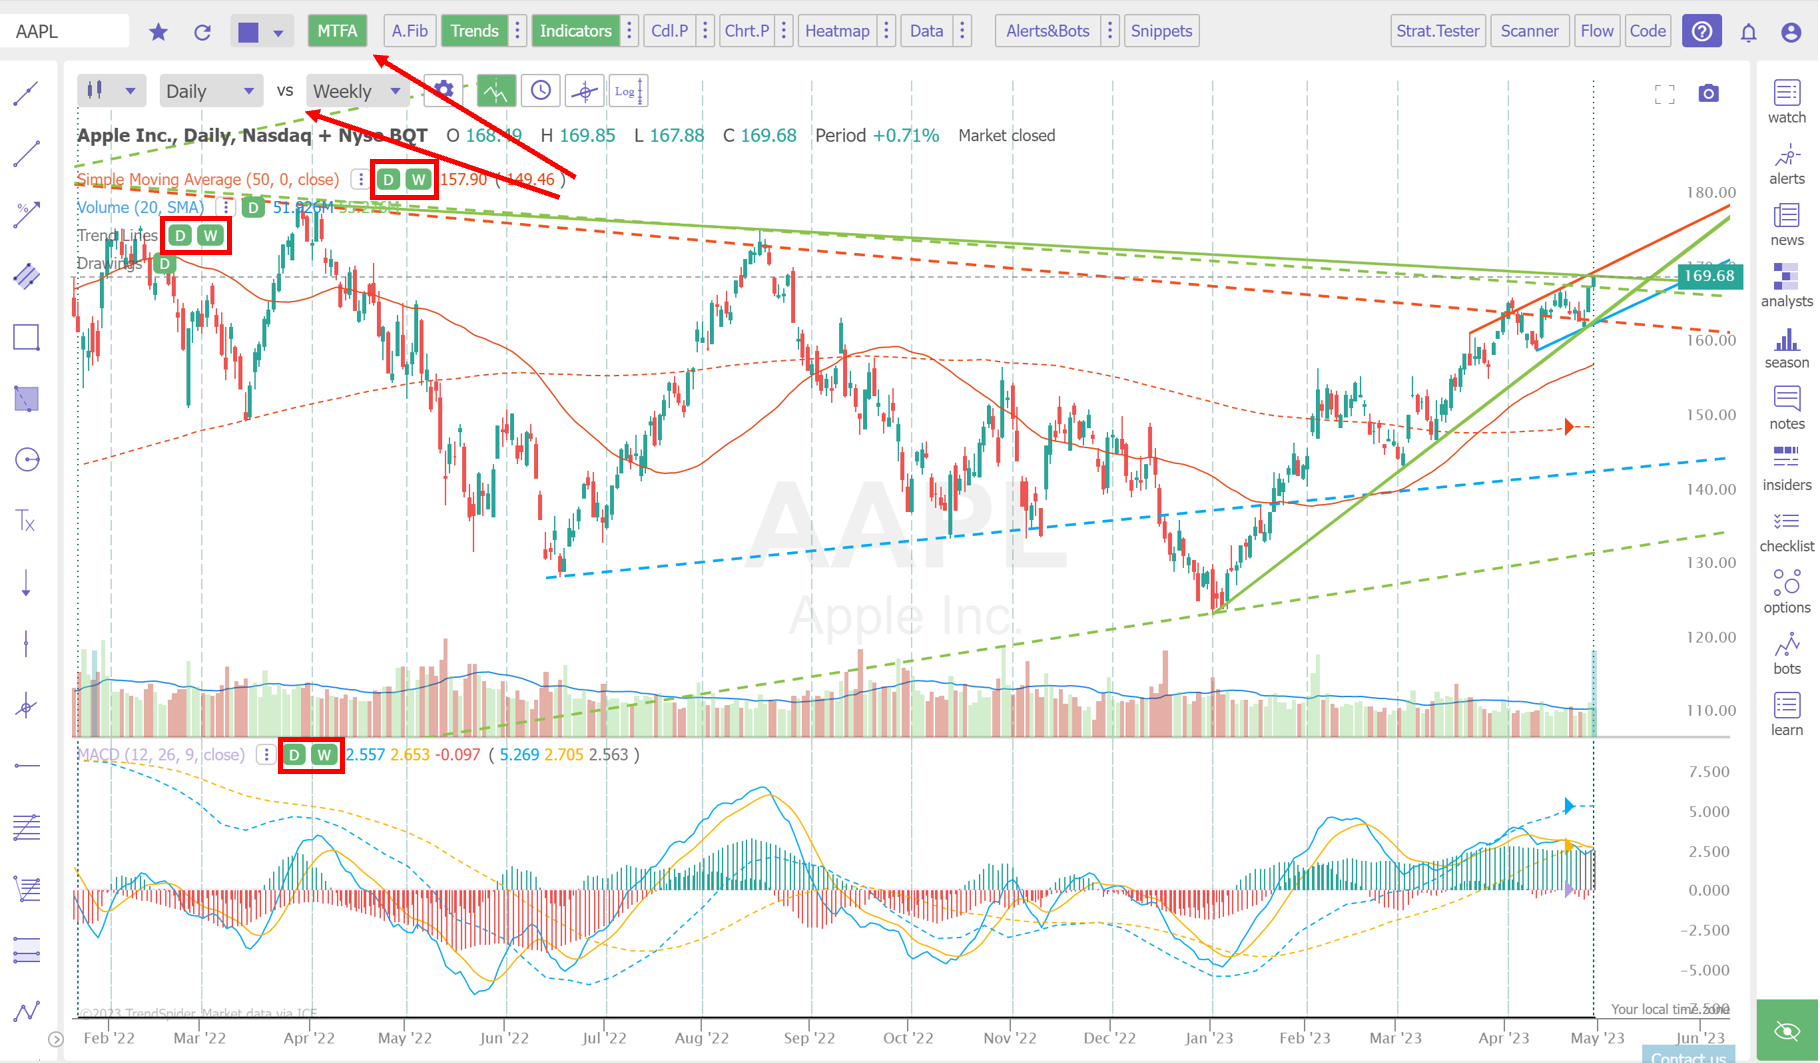Viewport: 1820px width, 1063px height.
Task: Open the seasonality panel
Action: [x=1786, y=347]
